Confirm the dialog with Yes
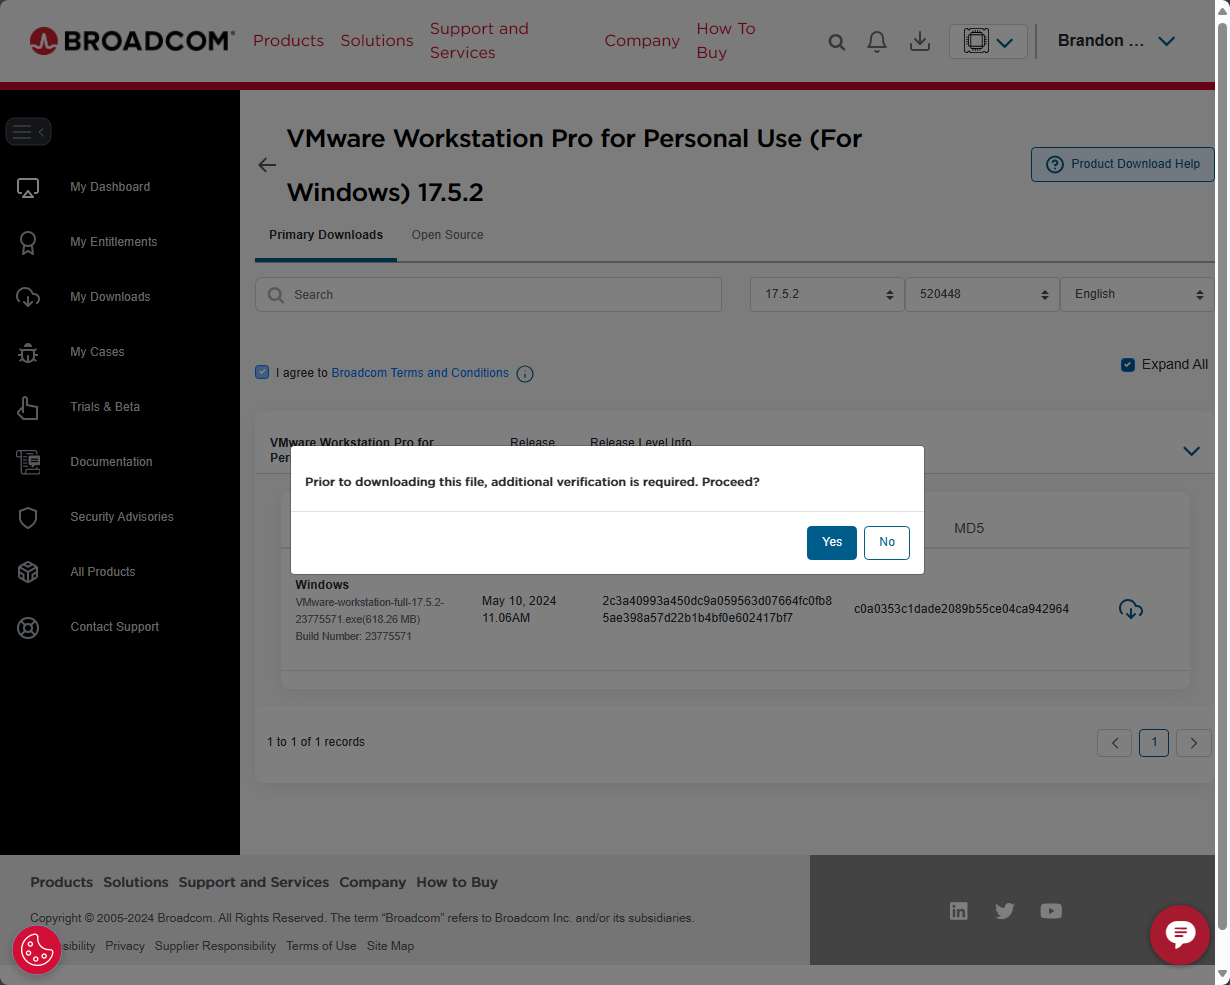This screenshot has height=985, width=1230. (832, 542)
